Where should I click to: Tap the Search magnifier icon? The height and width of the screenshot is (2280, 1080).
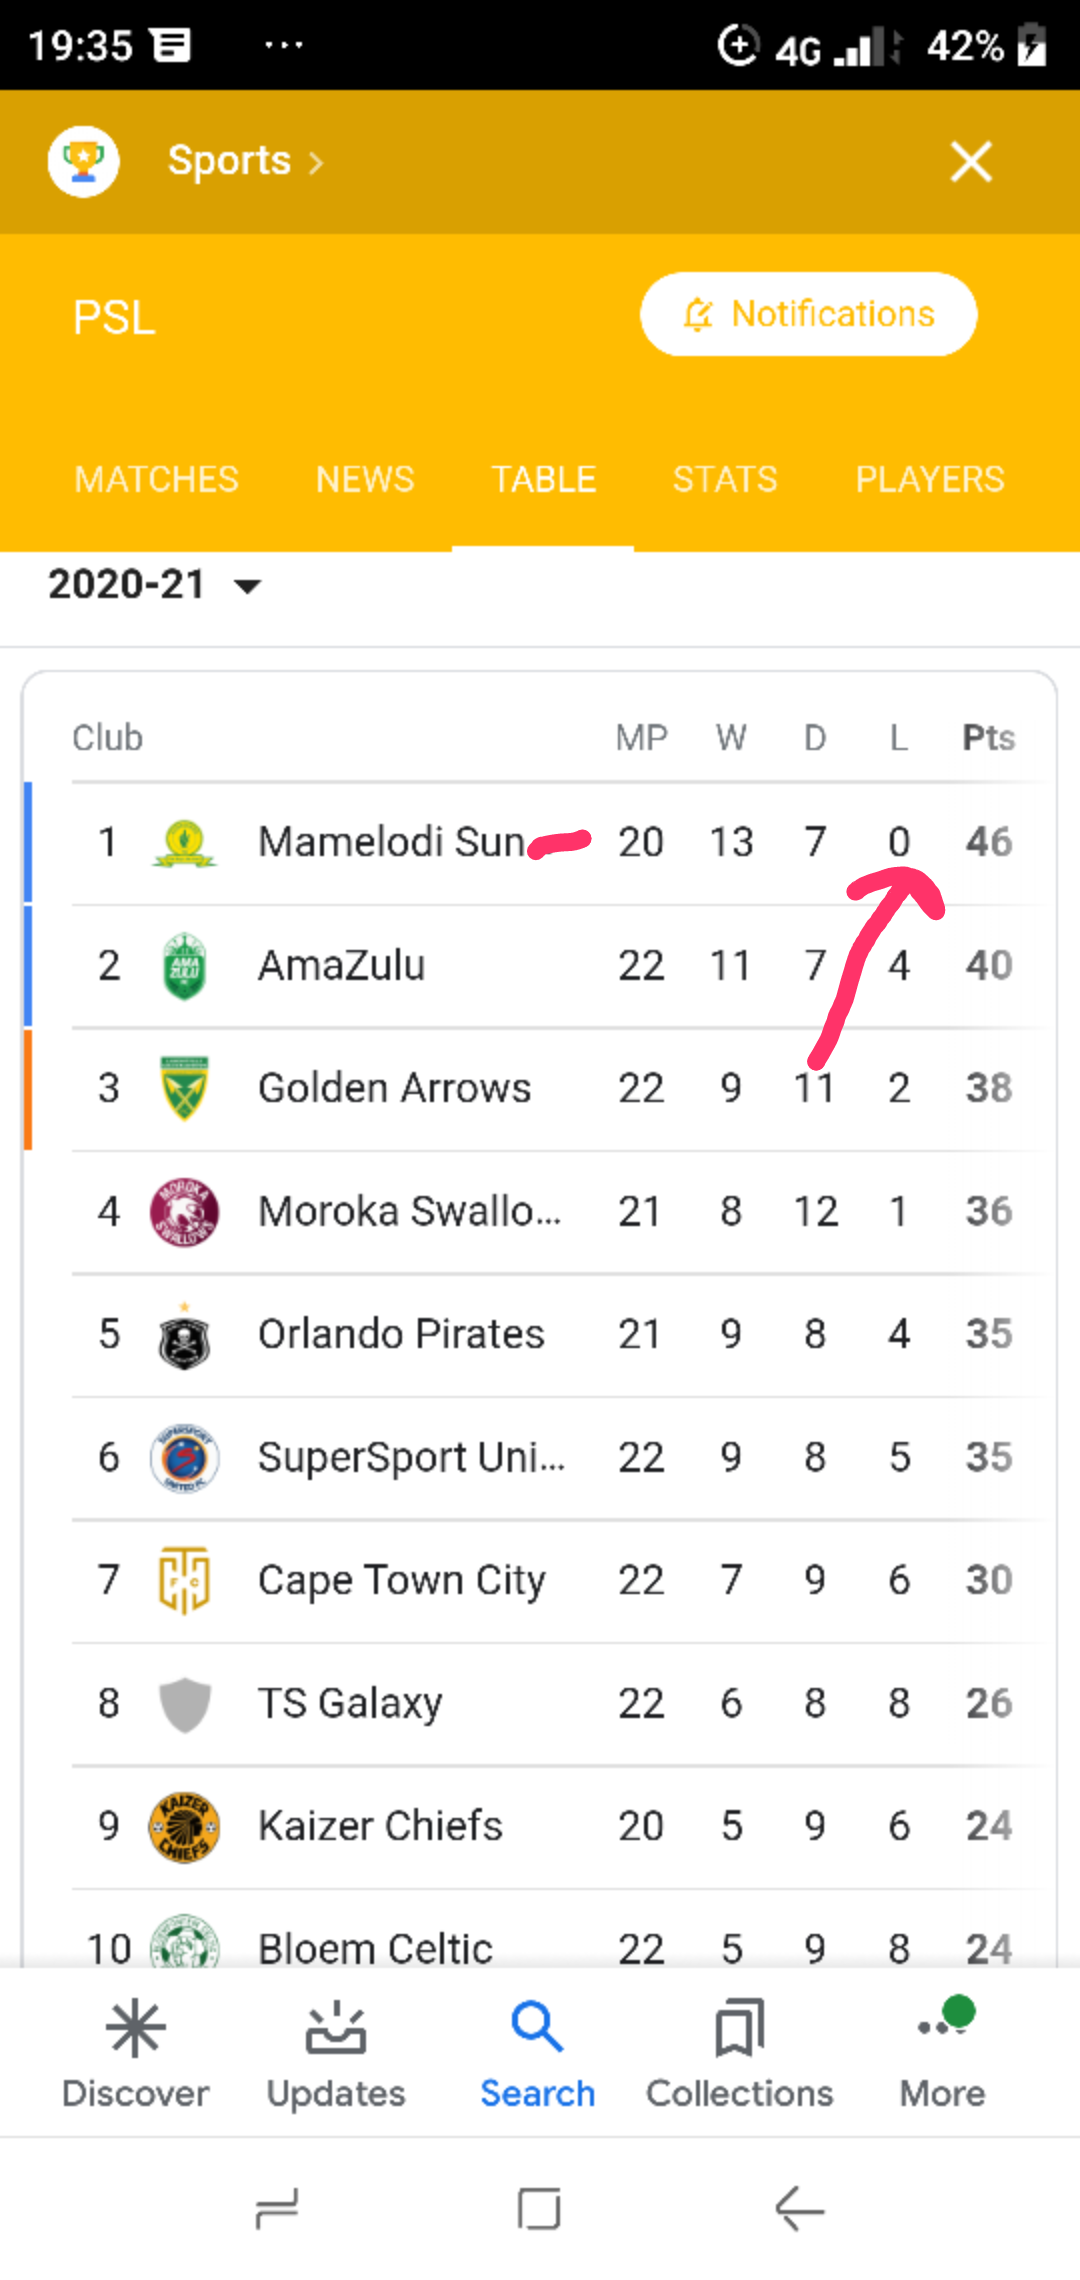[537, 2028]
